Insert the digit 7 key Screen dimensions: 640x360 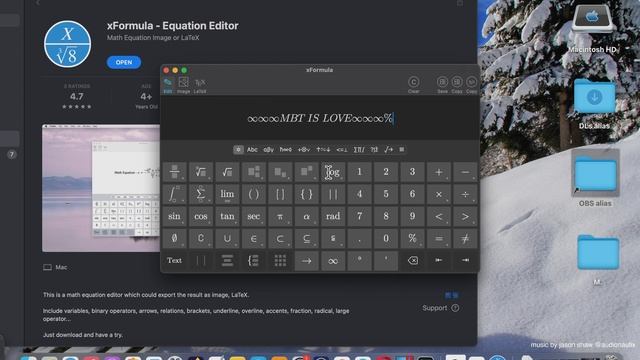[359, 216]
